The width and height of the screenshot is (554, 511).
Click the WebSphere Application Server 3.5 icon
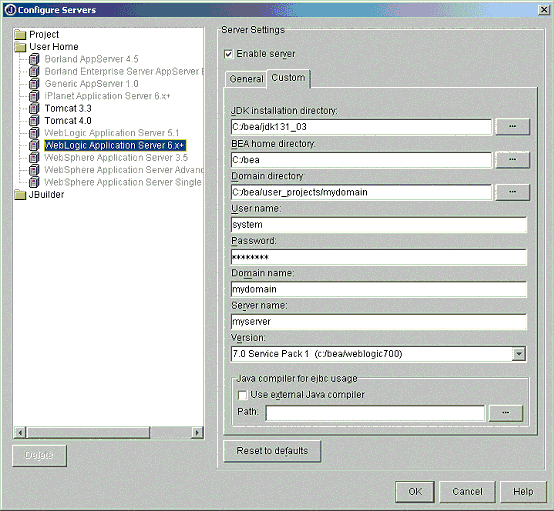(x=34, y=158)
